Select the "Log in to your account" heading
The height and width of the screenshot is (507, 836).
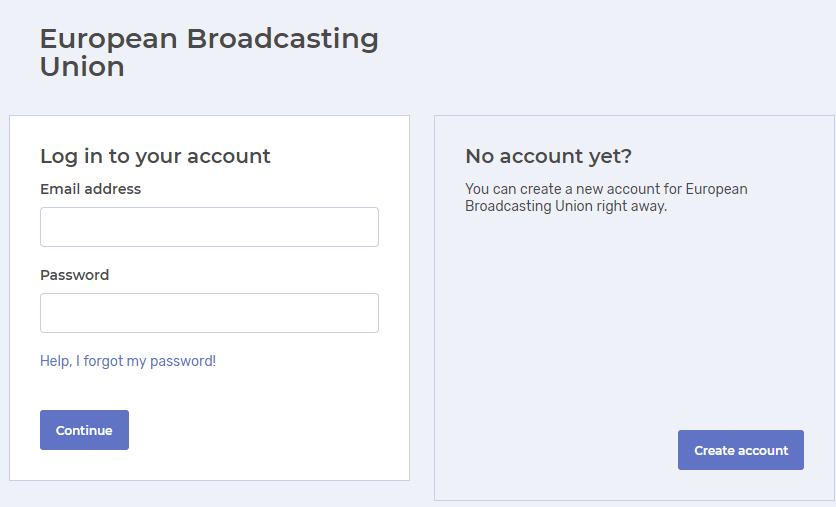pyautogui.click(x=155, y=156)
